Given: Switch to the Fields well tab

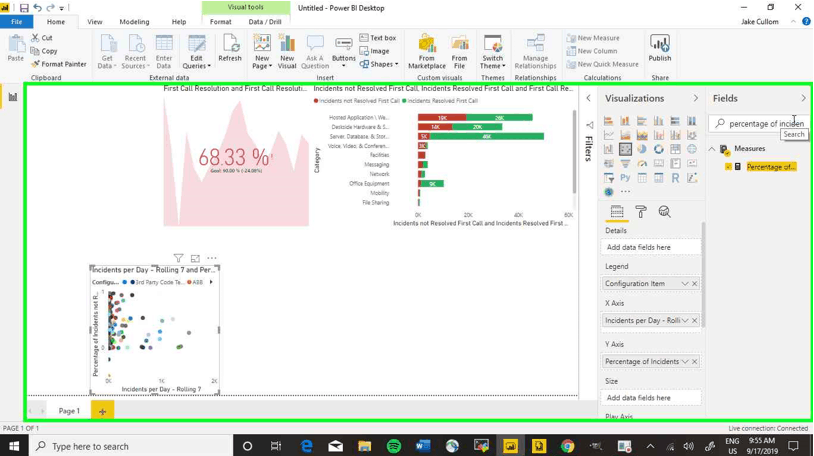Looking at the screenshot, I should pyautogui.click(x=617, y=211).
